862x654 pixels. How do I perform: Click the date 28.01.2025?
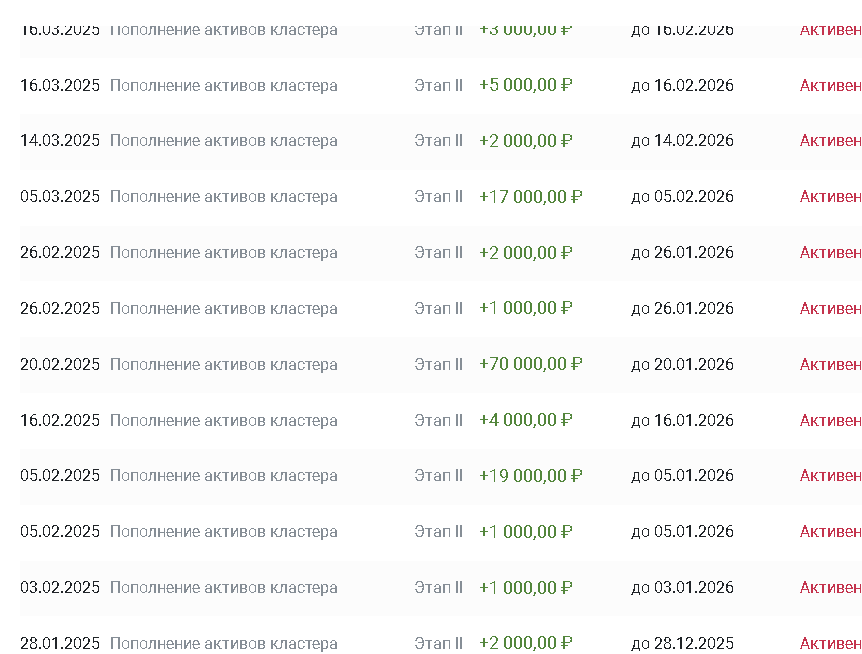pos(60,643)
